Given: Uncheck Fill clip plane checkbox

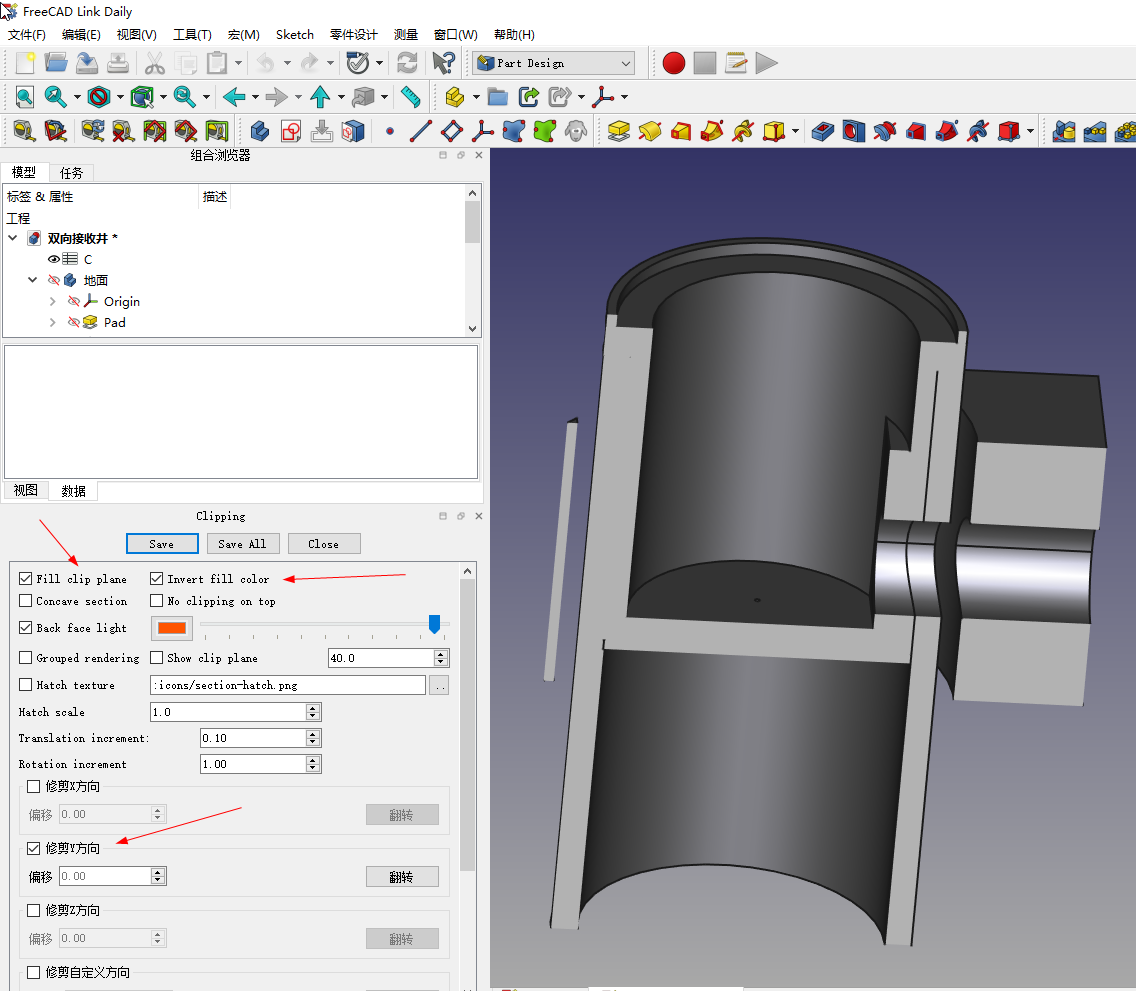Looking at the screenshot, I should [26, 579].
